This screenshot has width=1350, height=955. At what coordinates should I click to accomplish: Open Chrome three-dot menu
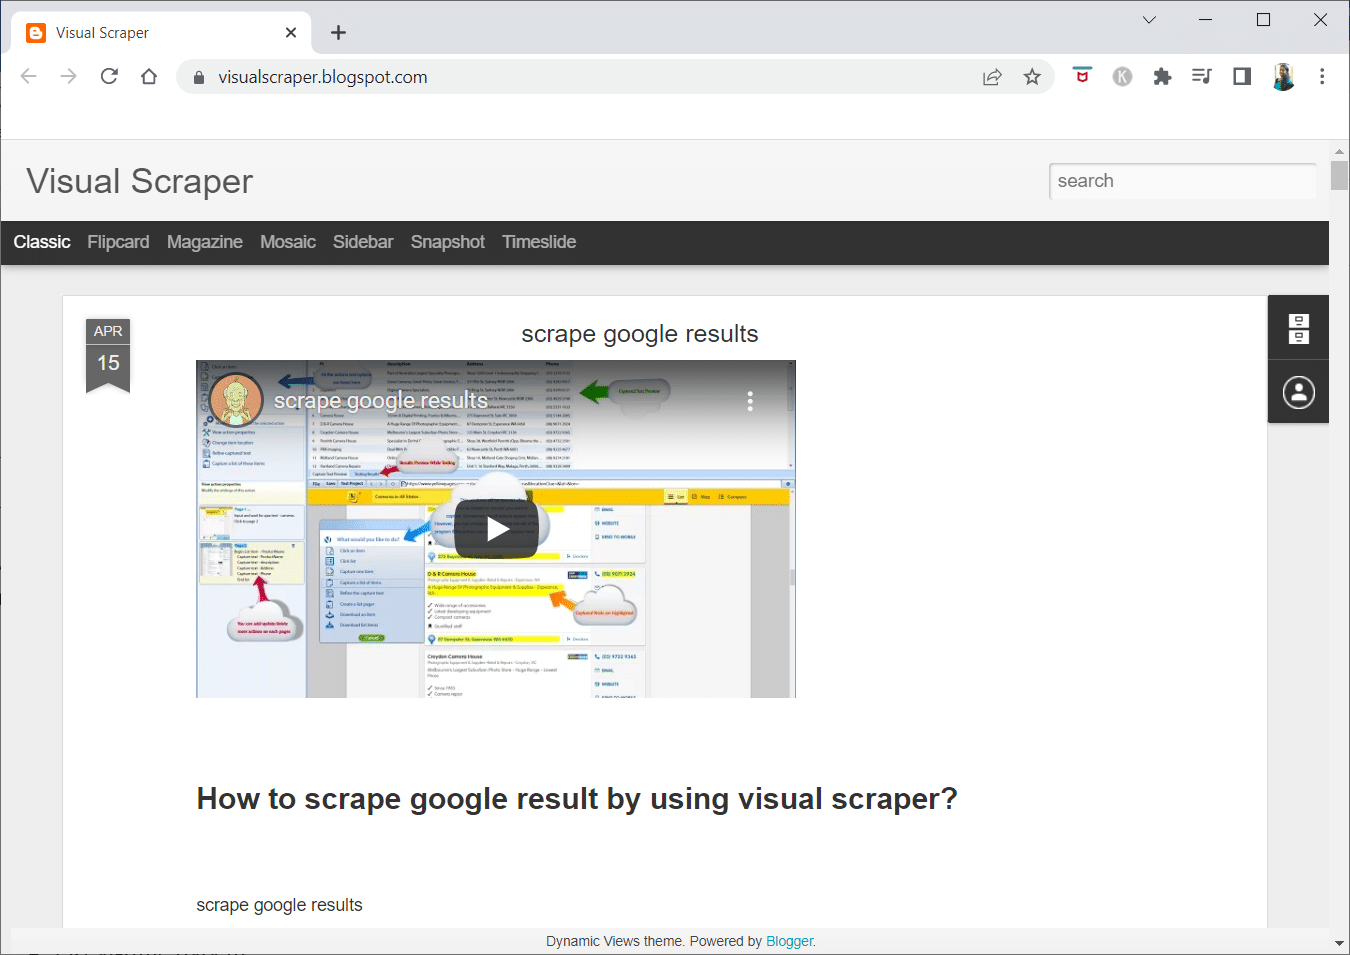(1322, 77)
